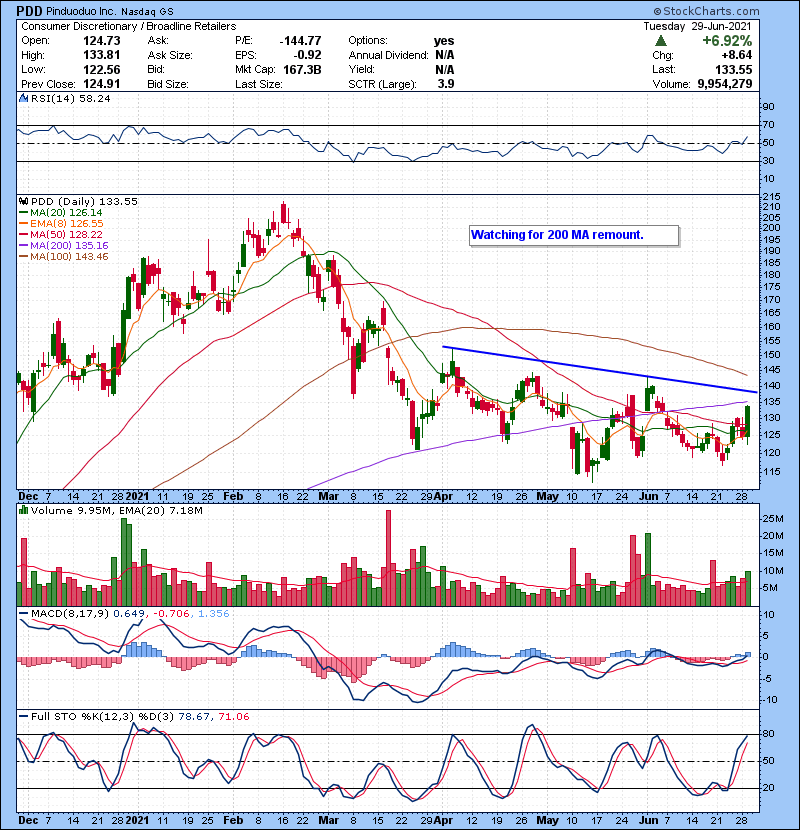Click the +6.92% percent change

coord(727,41)
